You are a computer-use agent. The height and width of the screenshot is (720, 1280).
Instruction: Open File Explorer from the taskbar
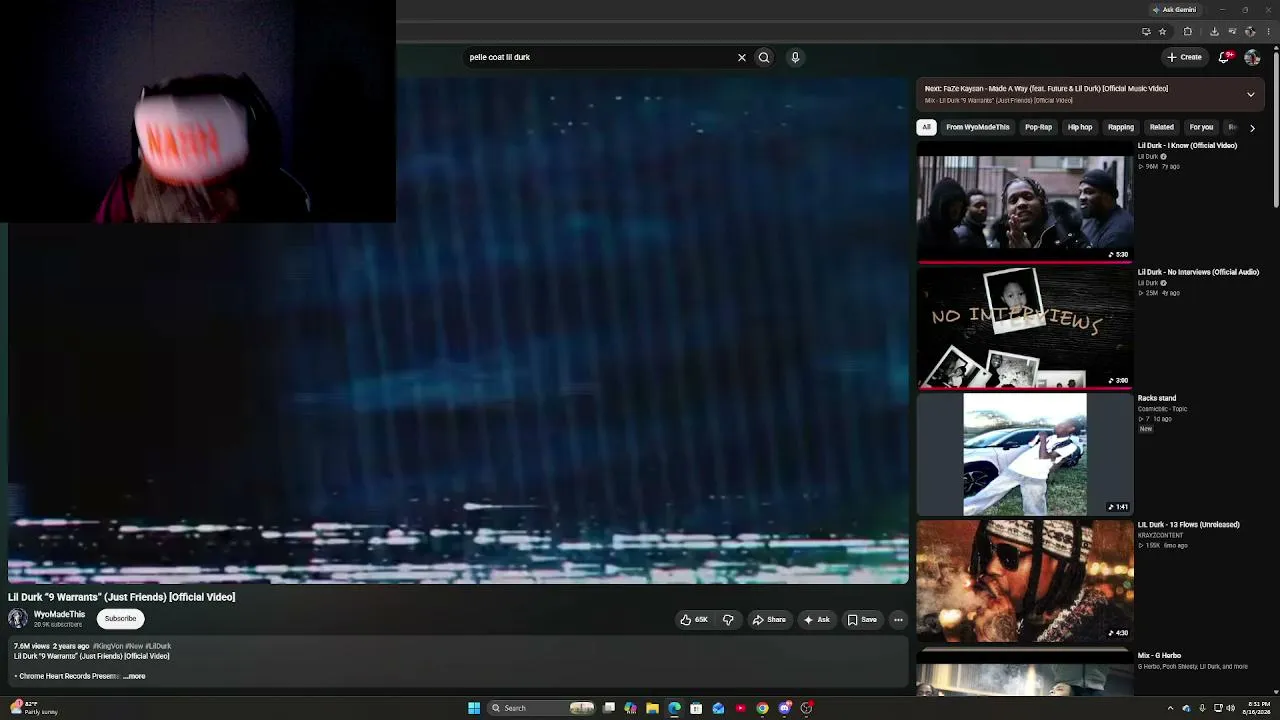tap(652, 708)
